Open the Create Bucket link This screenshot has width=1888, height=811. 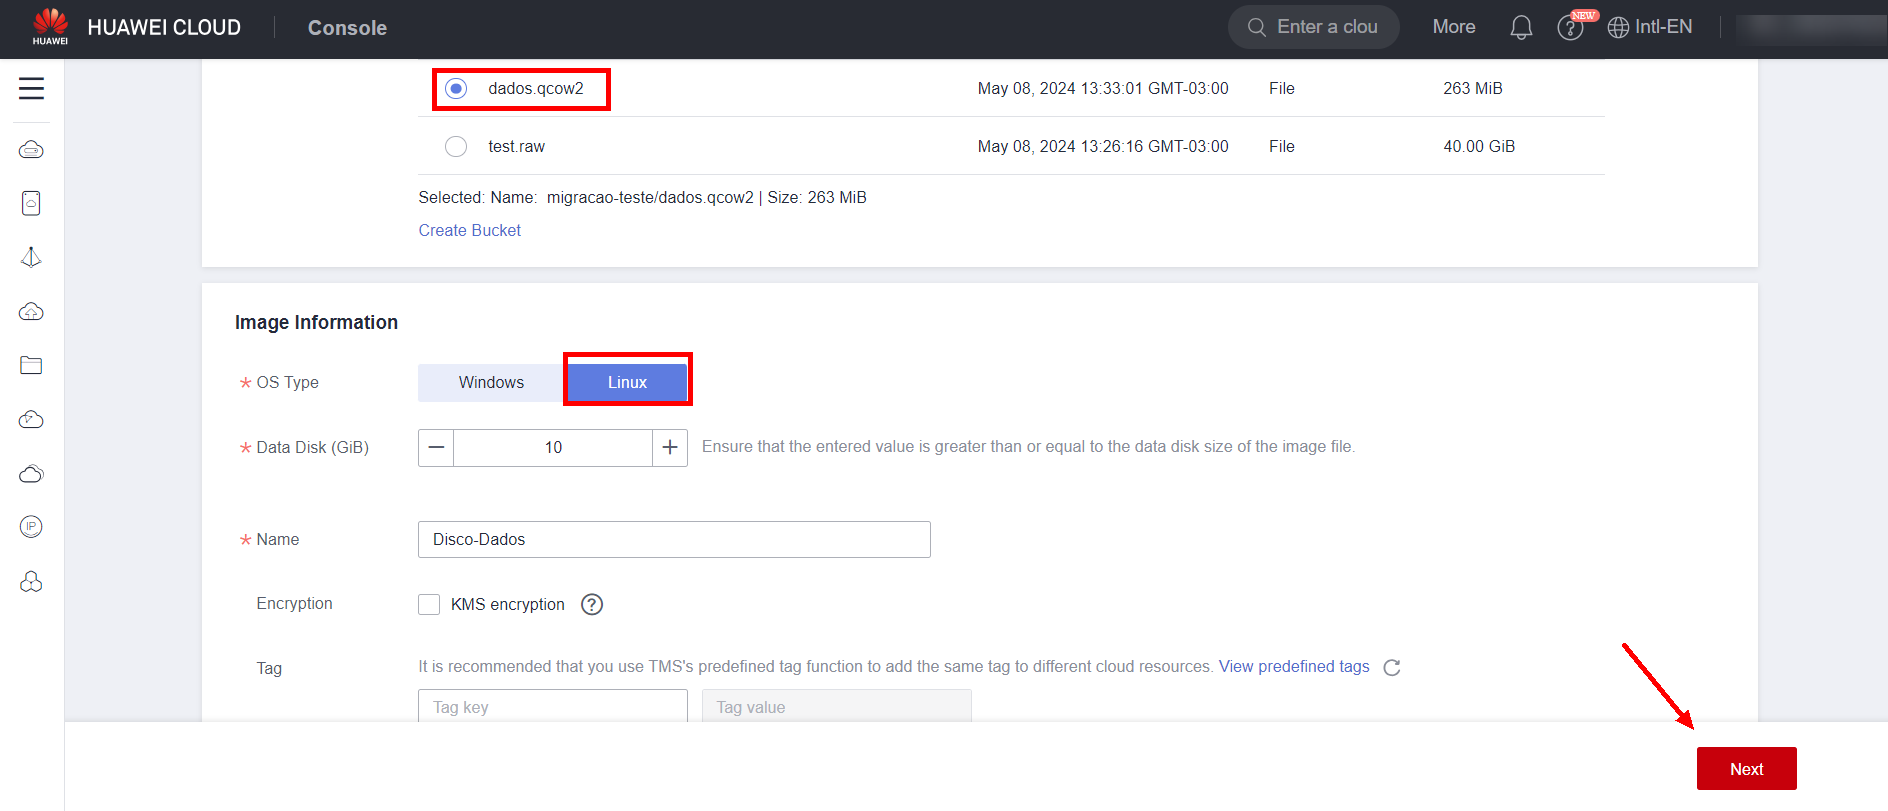(469, 231)
